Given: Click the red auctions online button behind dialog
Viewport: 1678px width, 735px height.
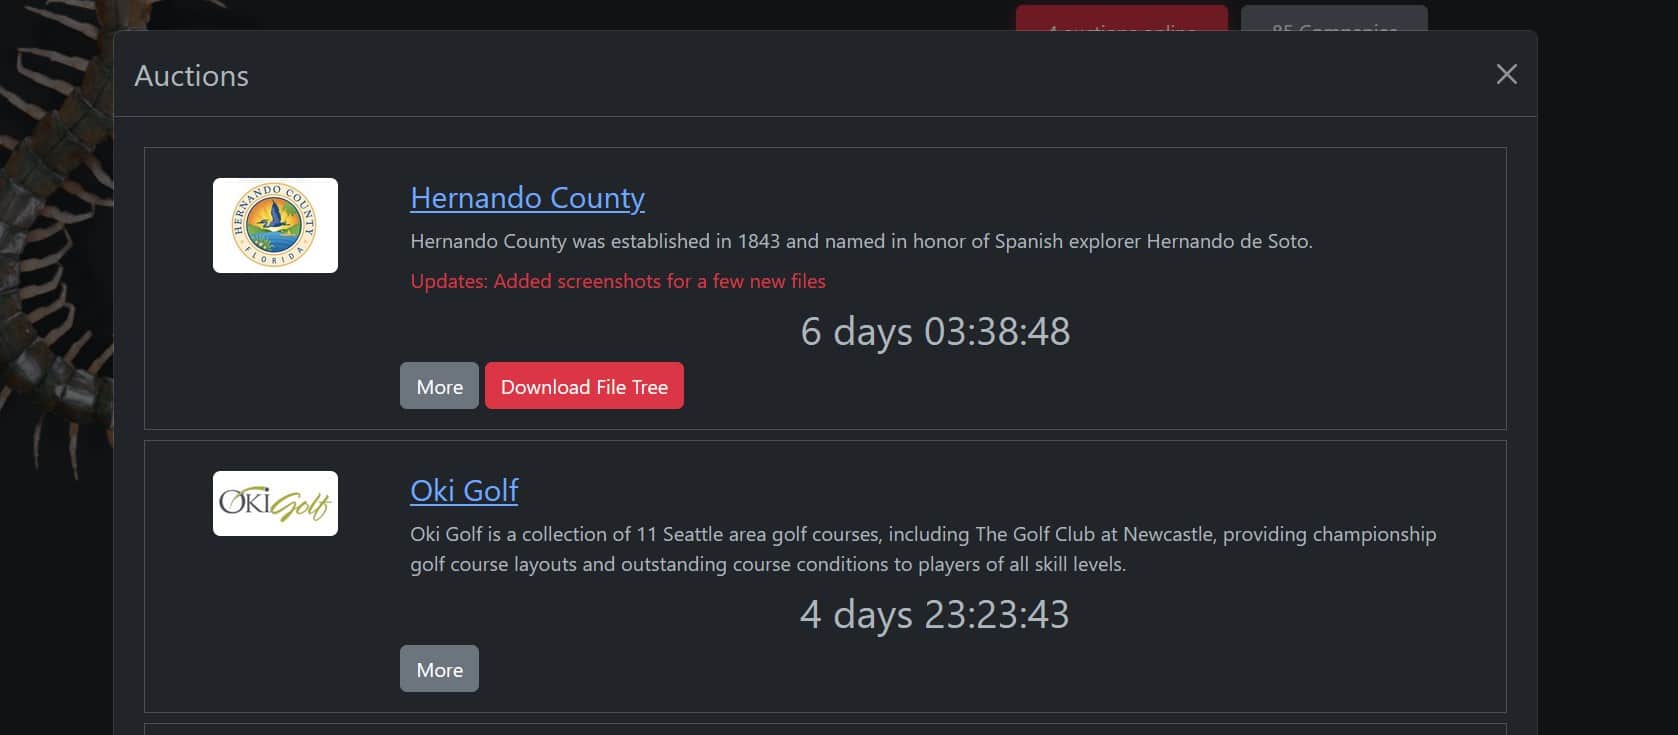Looking at the screenshot, I should click(x=1122, y=18).
